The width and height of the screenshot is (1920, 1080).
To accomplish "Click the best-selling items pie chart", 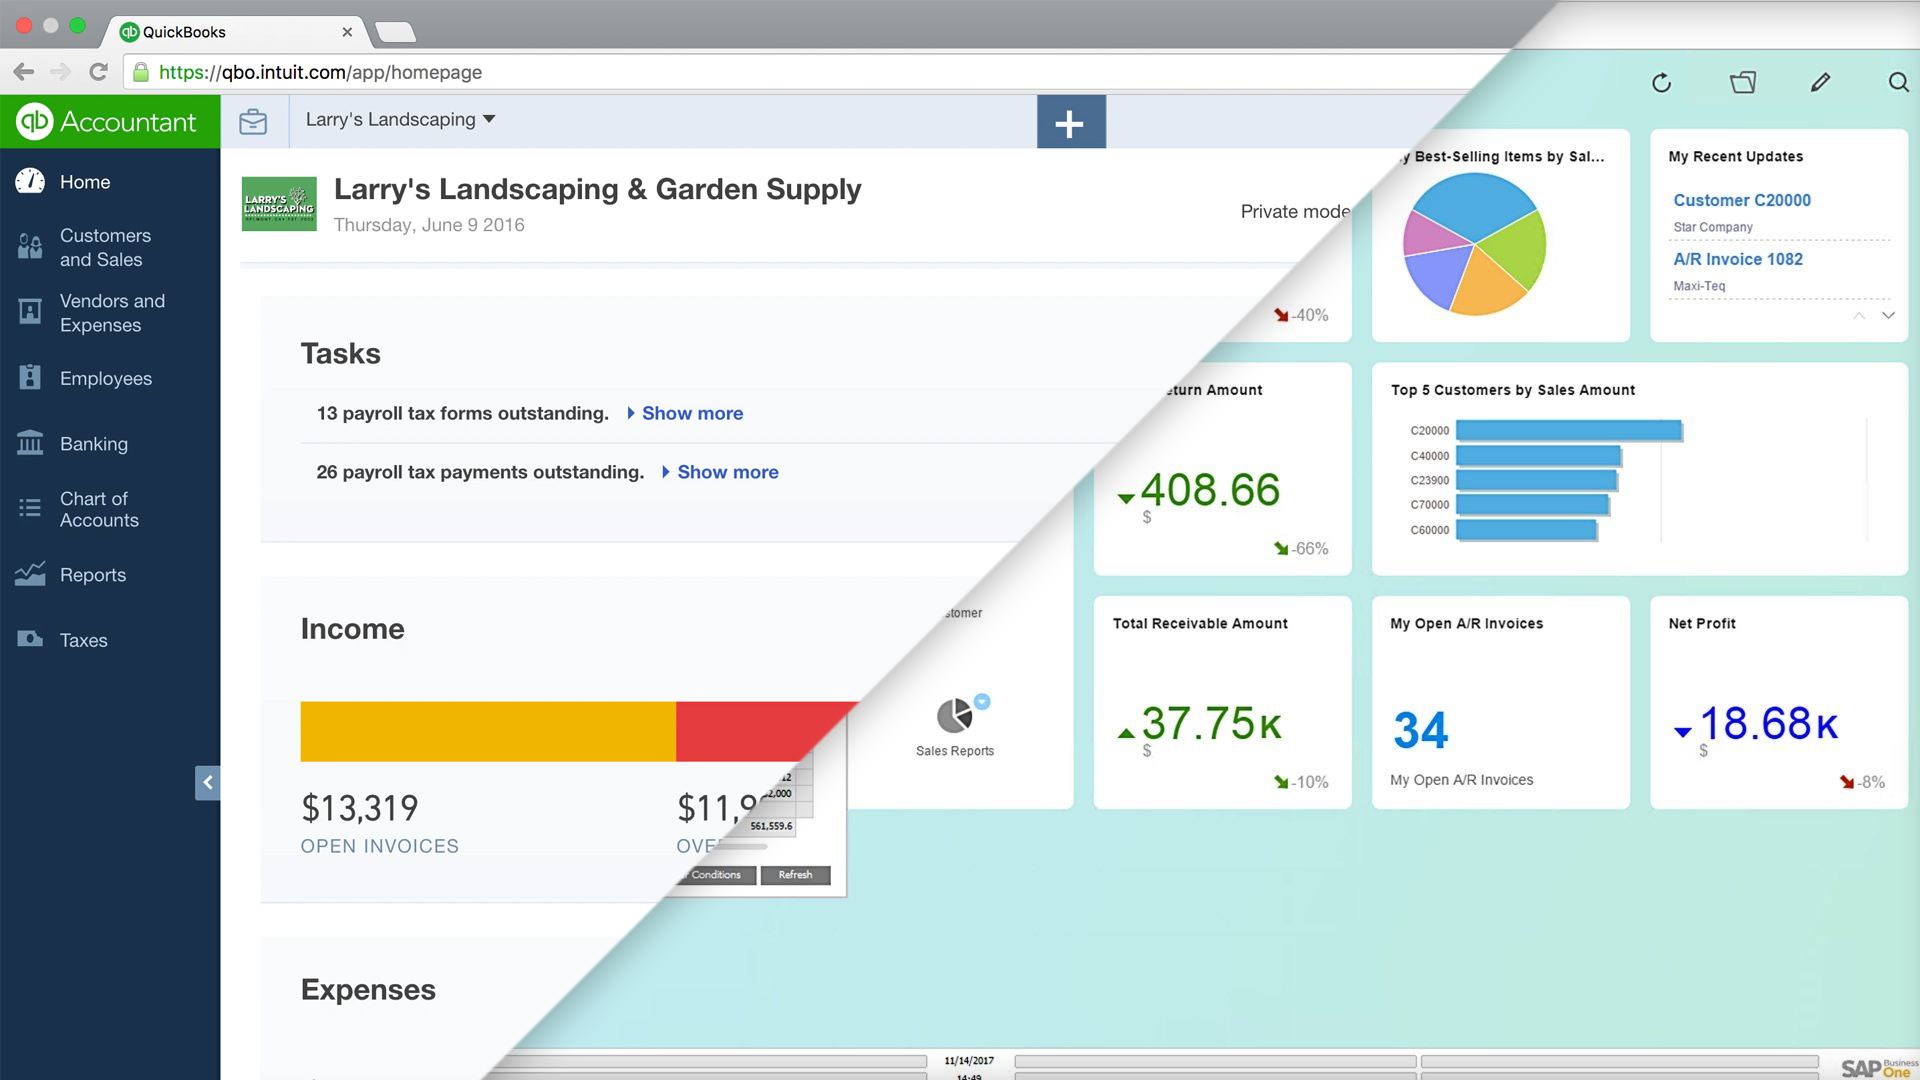I will tap(1474, 244).
